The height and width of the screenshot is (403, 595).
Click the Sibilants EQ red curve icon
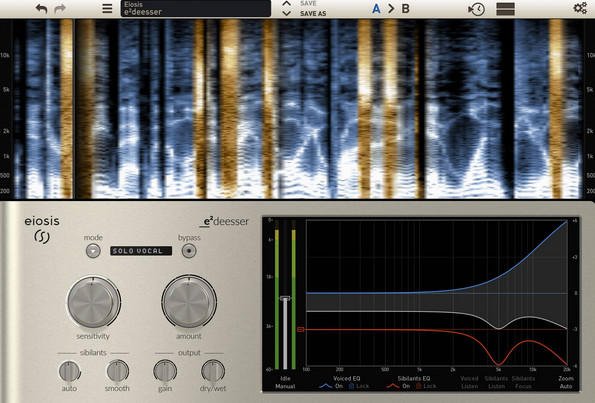coord(393,386)
